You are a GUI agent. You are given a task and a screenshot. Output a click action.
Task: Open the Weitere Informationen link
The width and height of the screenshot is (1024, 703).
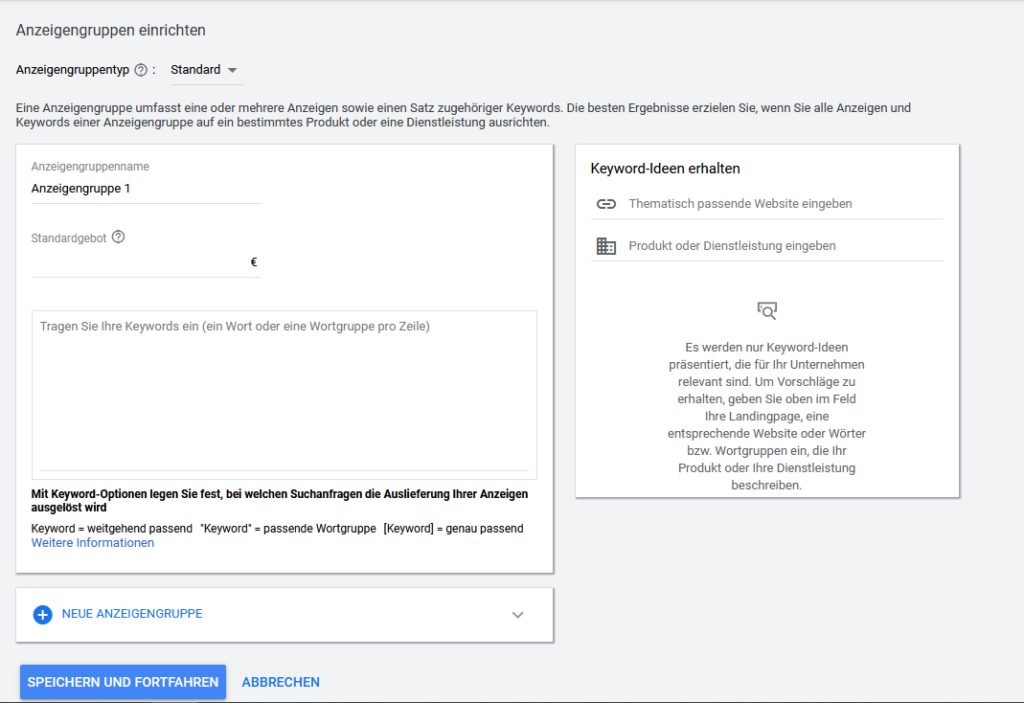[x=93, y=543]
